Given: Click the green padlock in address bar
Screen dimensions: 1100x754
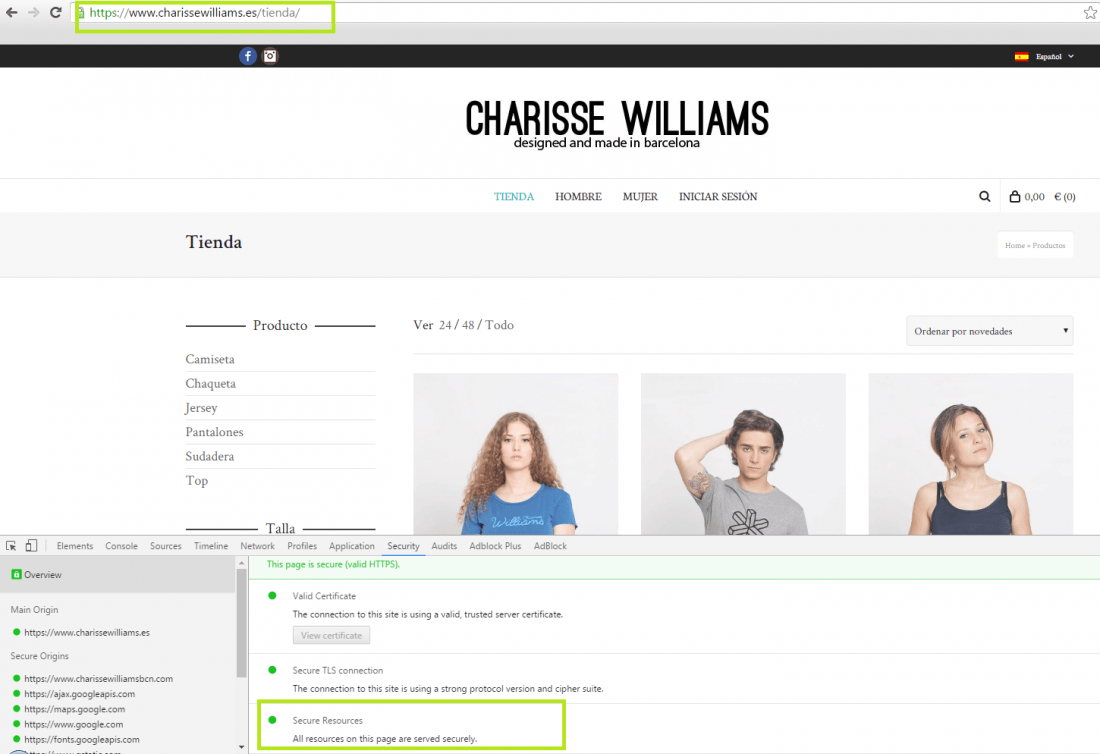Looking at the screenshot, I should pos(81,13).
